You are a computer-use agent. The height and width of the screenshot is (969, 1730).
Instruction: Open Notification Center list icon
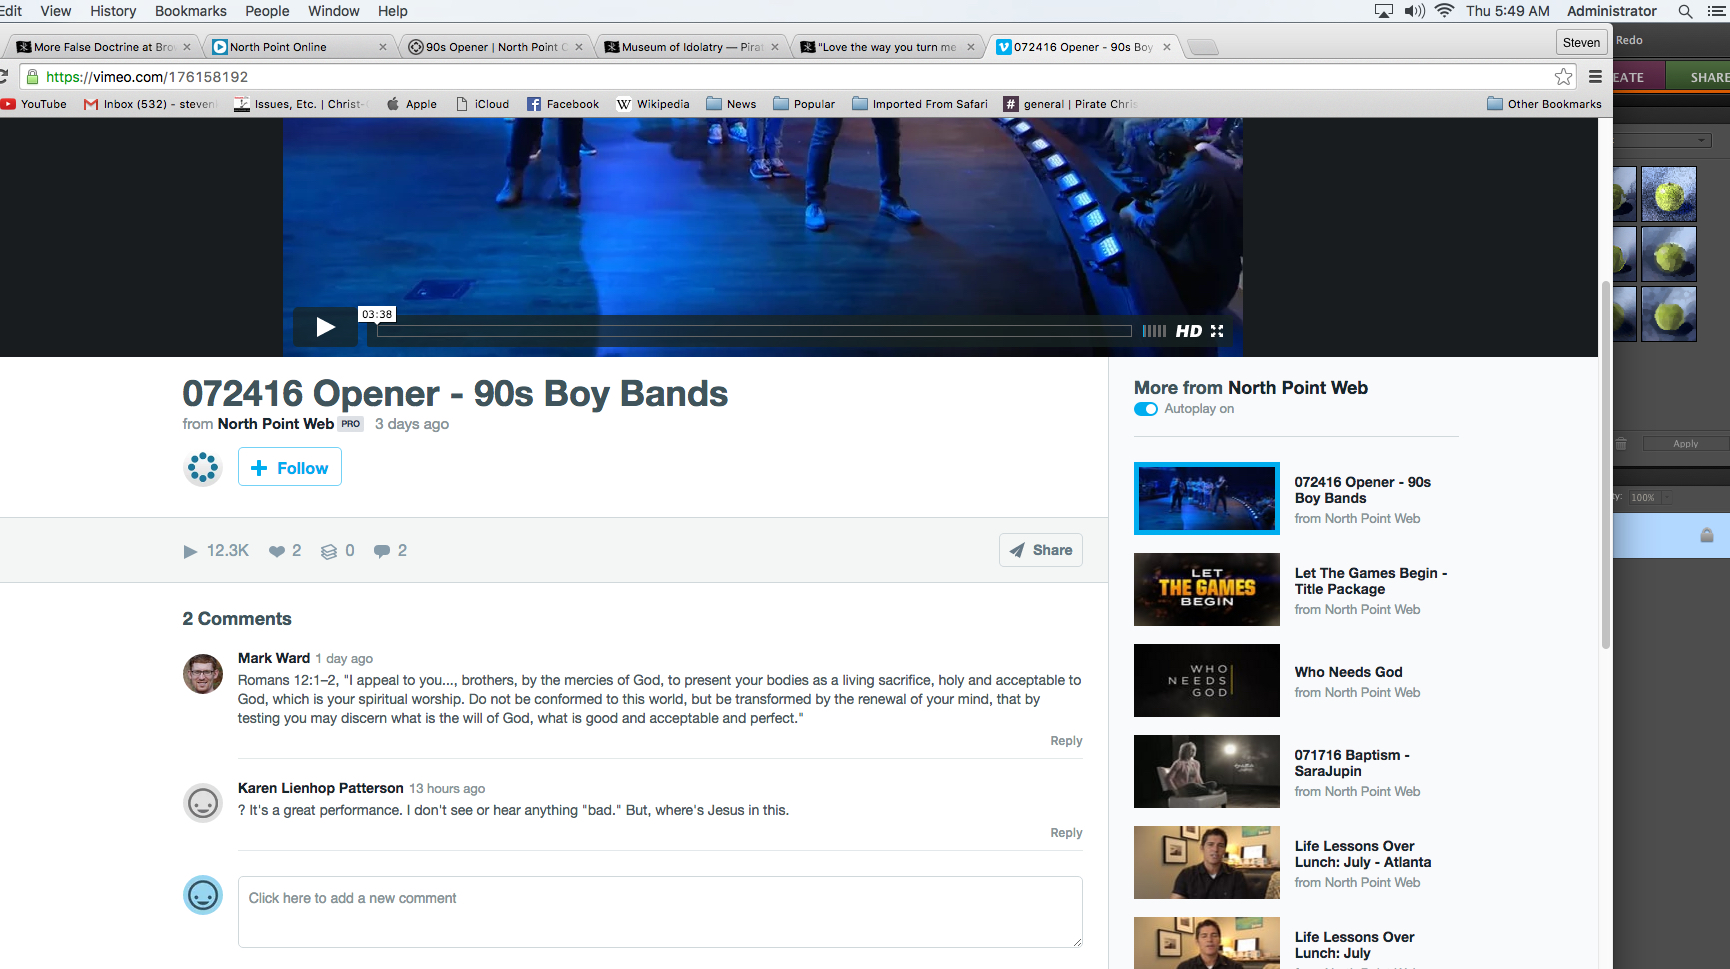pyautogui.click(x=1717, y=11)
